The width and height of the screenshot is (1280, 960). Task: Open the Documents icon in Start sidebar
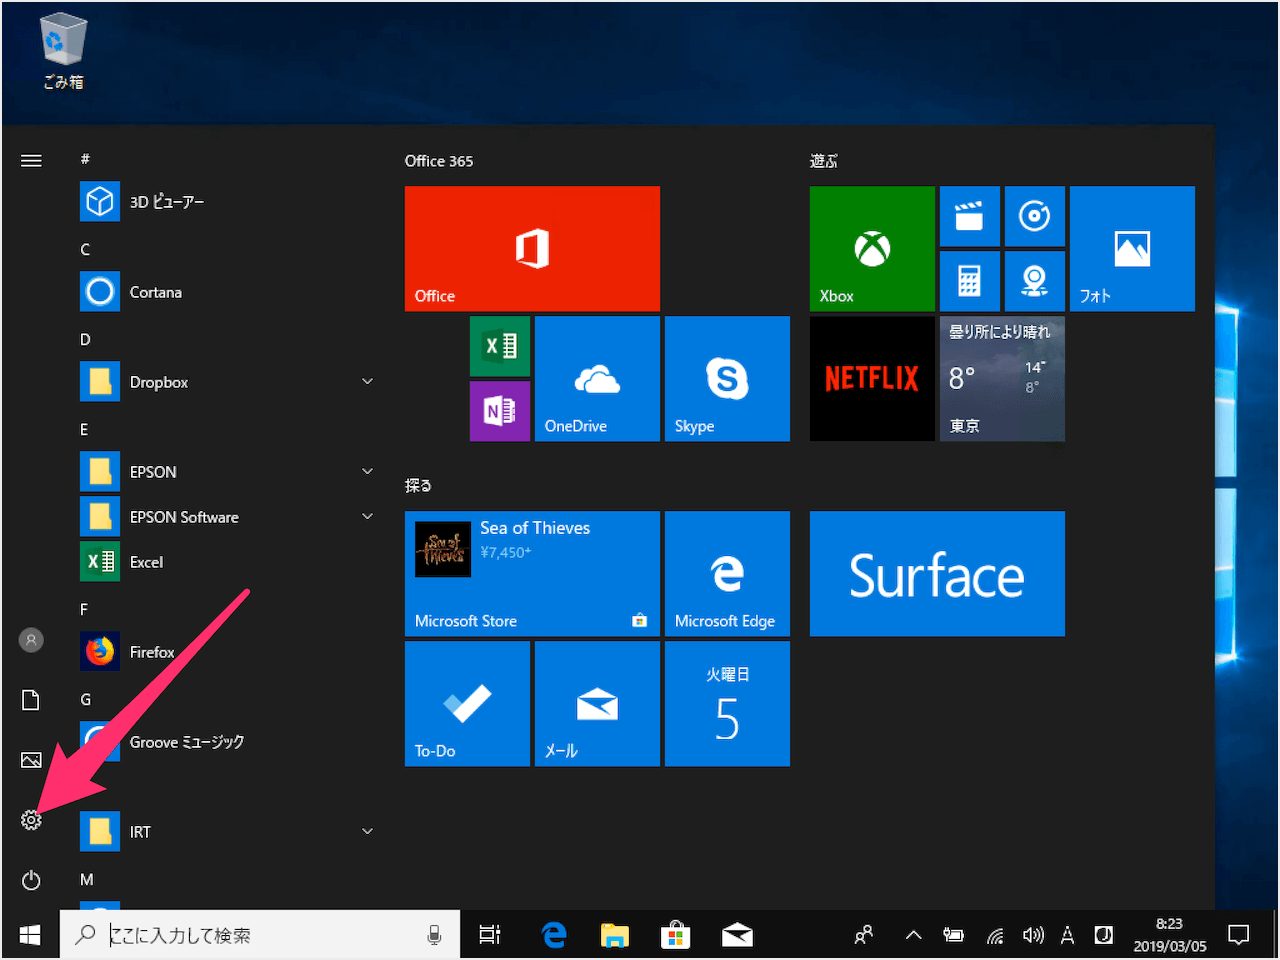tap(31, 700)
